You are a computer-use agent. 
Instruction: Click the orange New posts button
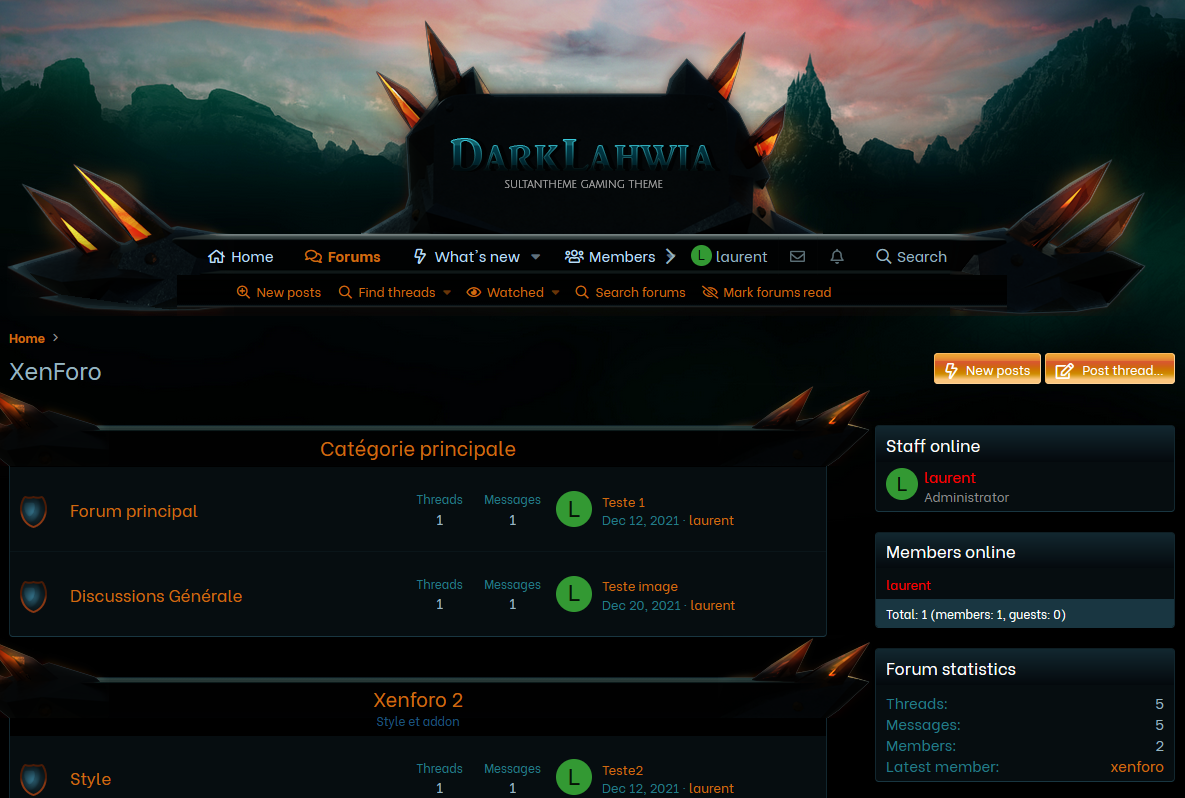[x=987, y=370]
